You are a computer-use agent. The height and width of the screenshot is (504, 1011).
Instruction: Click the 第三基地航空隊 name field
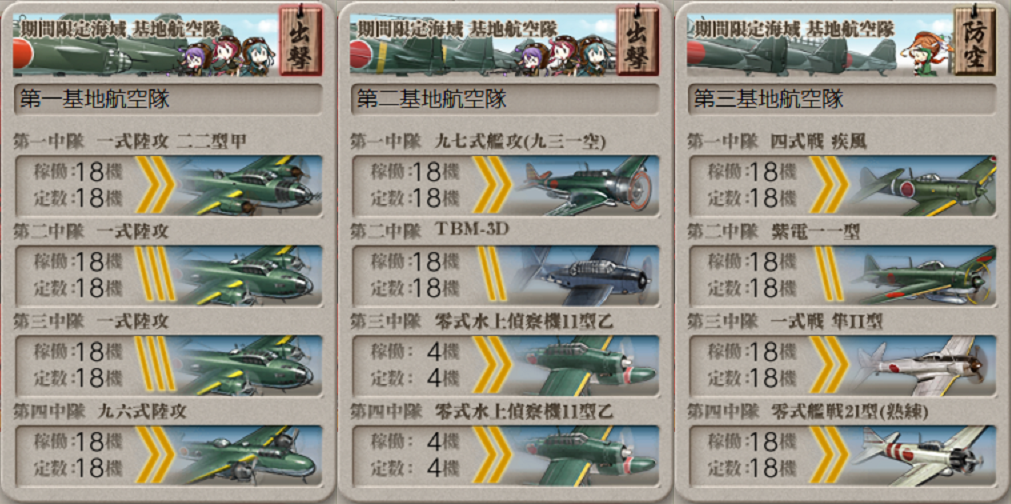842,99
